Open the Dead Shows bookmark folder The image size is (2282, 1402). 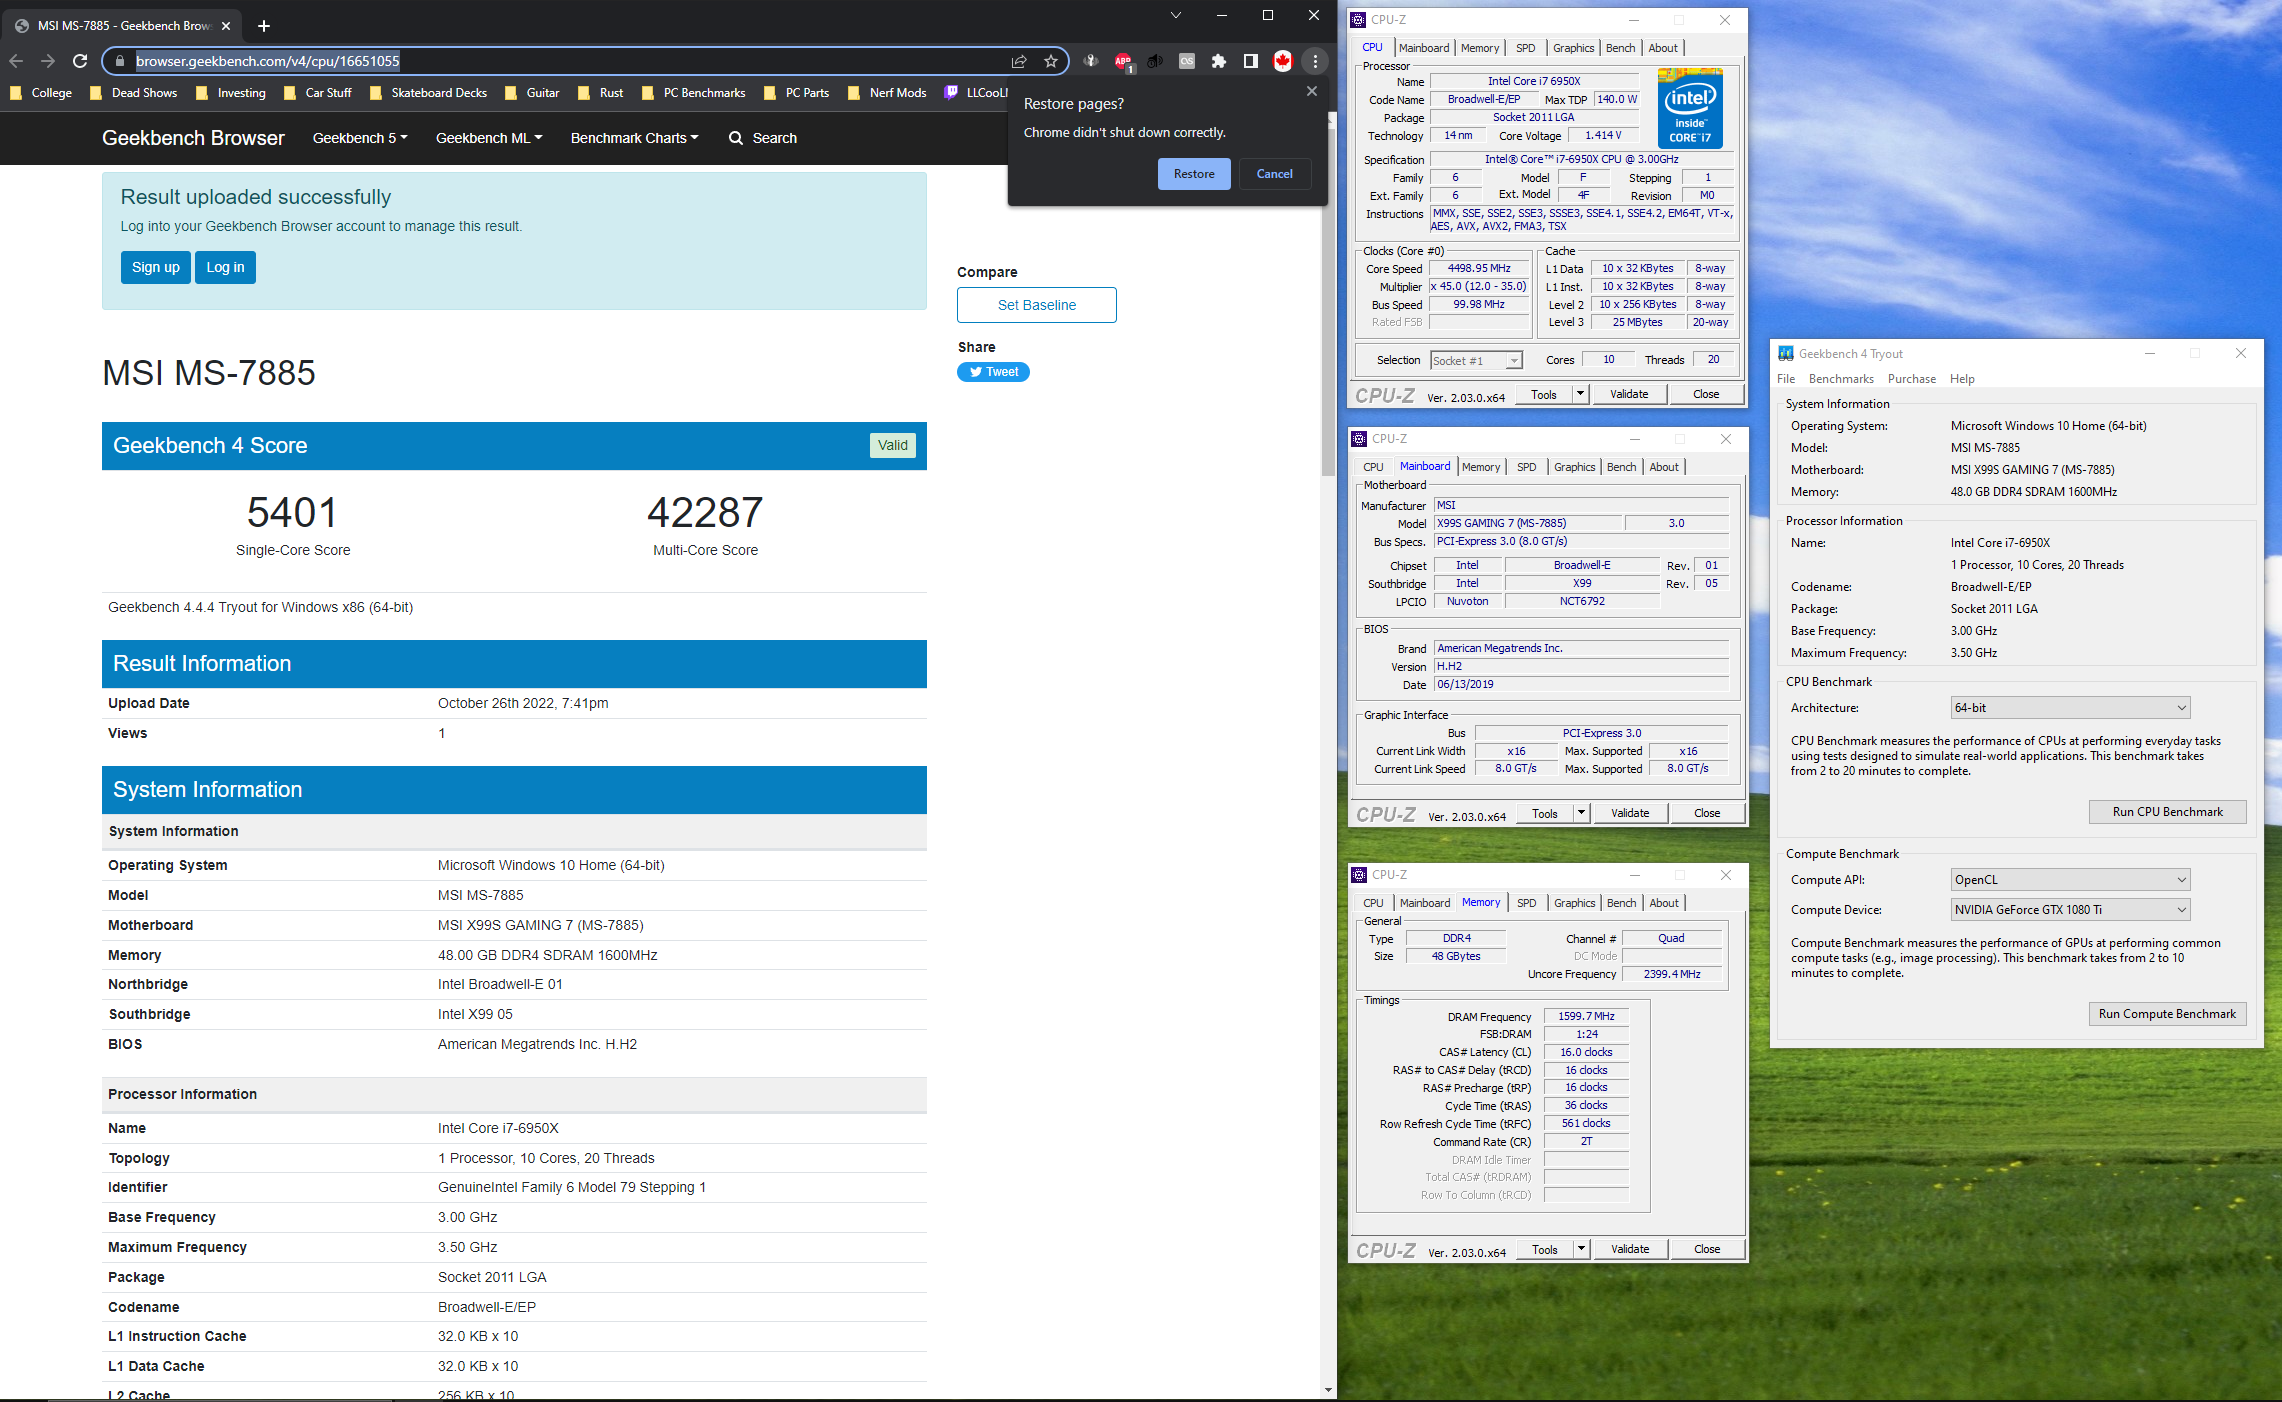(x=133, y=93)
